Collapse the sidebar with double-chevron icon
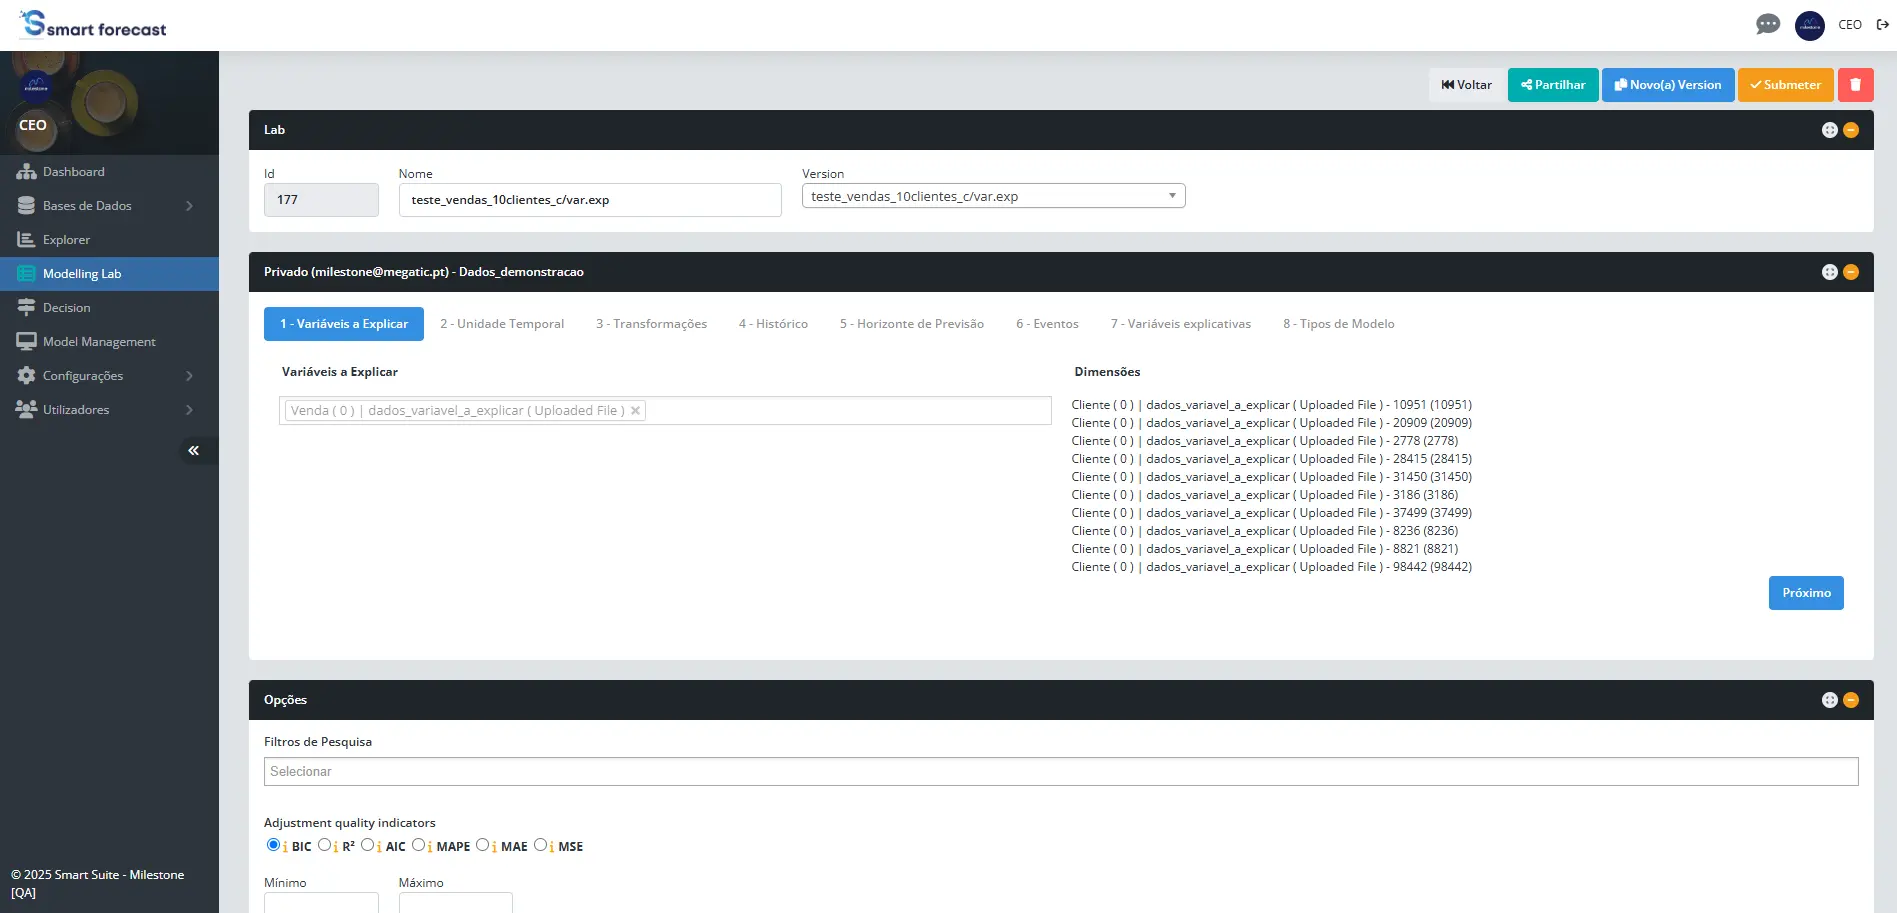This screenshot has height=913, width=1897. (193, 451)
